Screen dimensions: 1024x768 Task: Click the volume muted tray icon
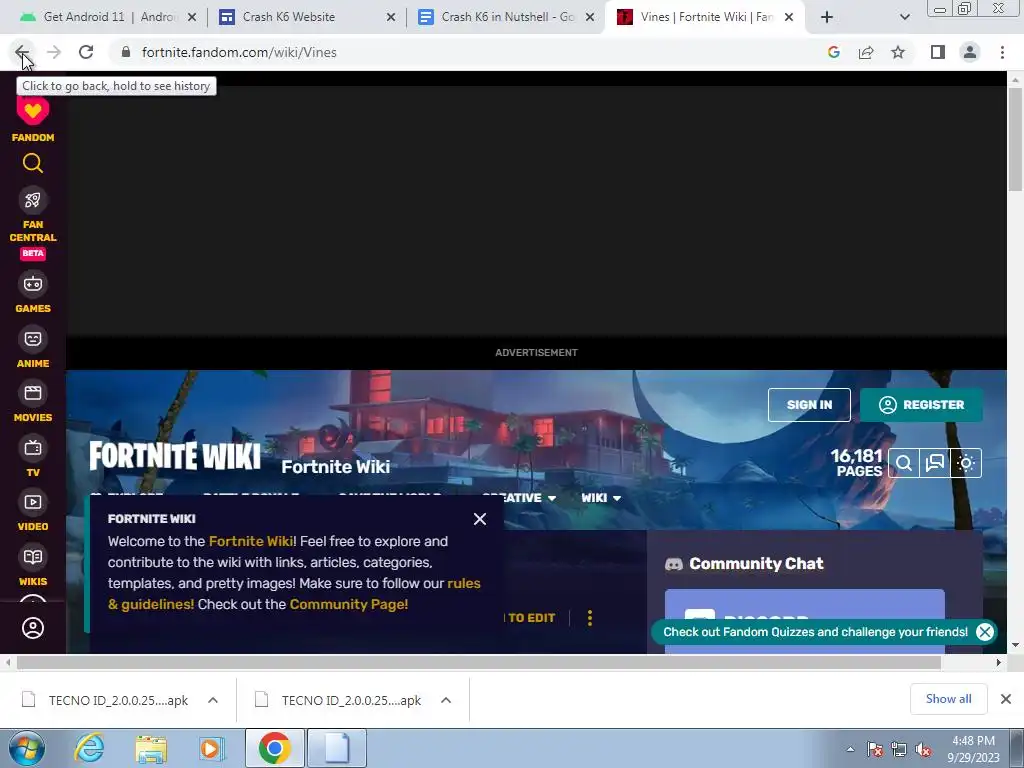pos(923,750)
